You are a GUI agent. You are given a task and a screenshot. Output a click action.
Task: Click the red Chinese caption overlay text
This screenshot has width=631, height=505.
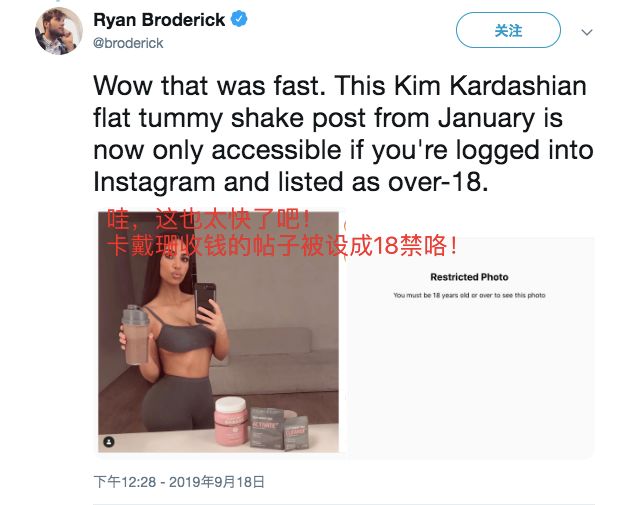283,233
